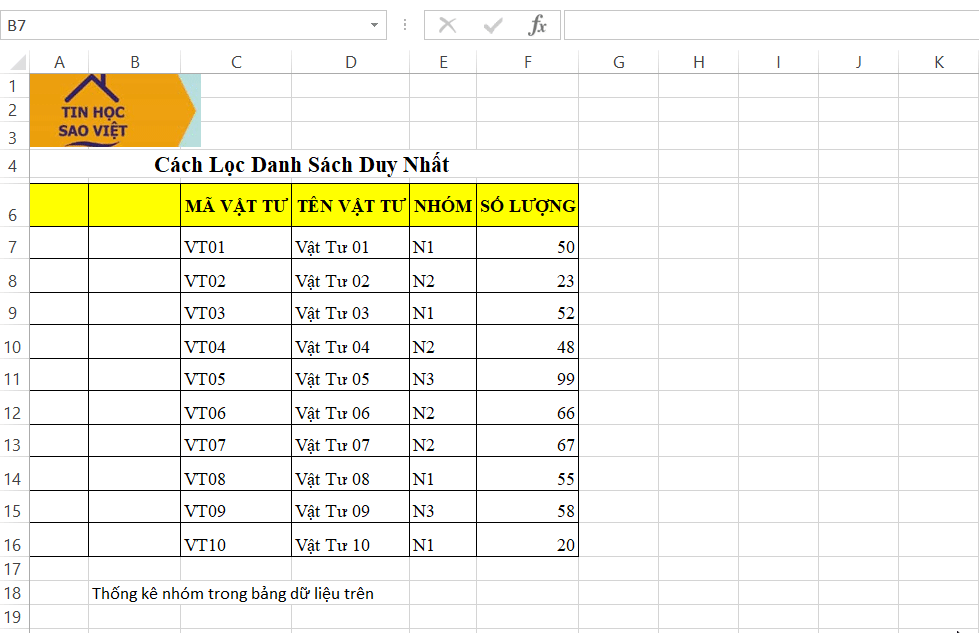Select column E header
This screenshot has height=633, width=979.
click(443, 62)
